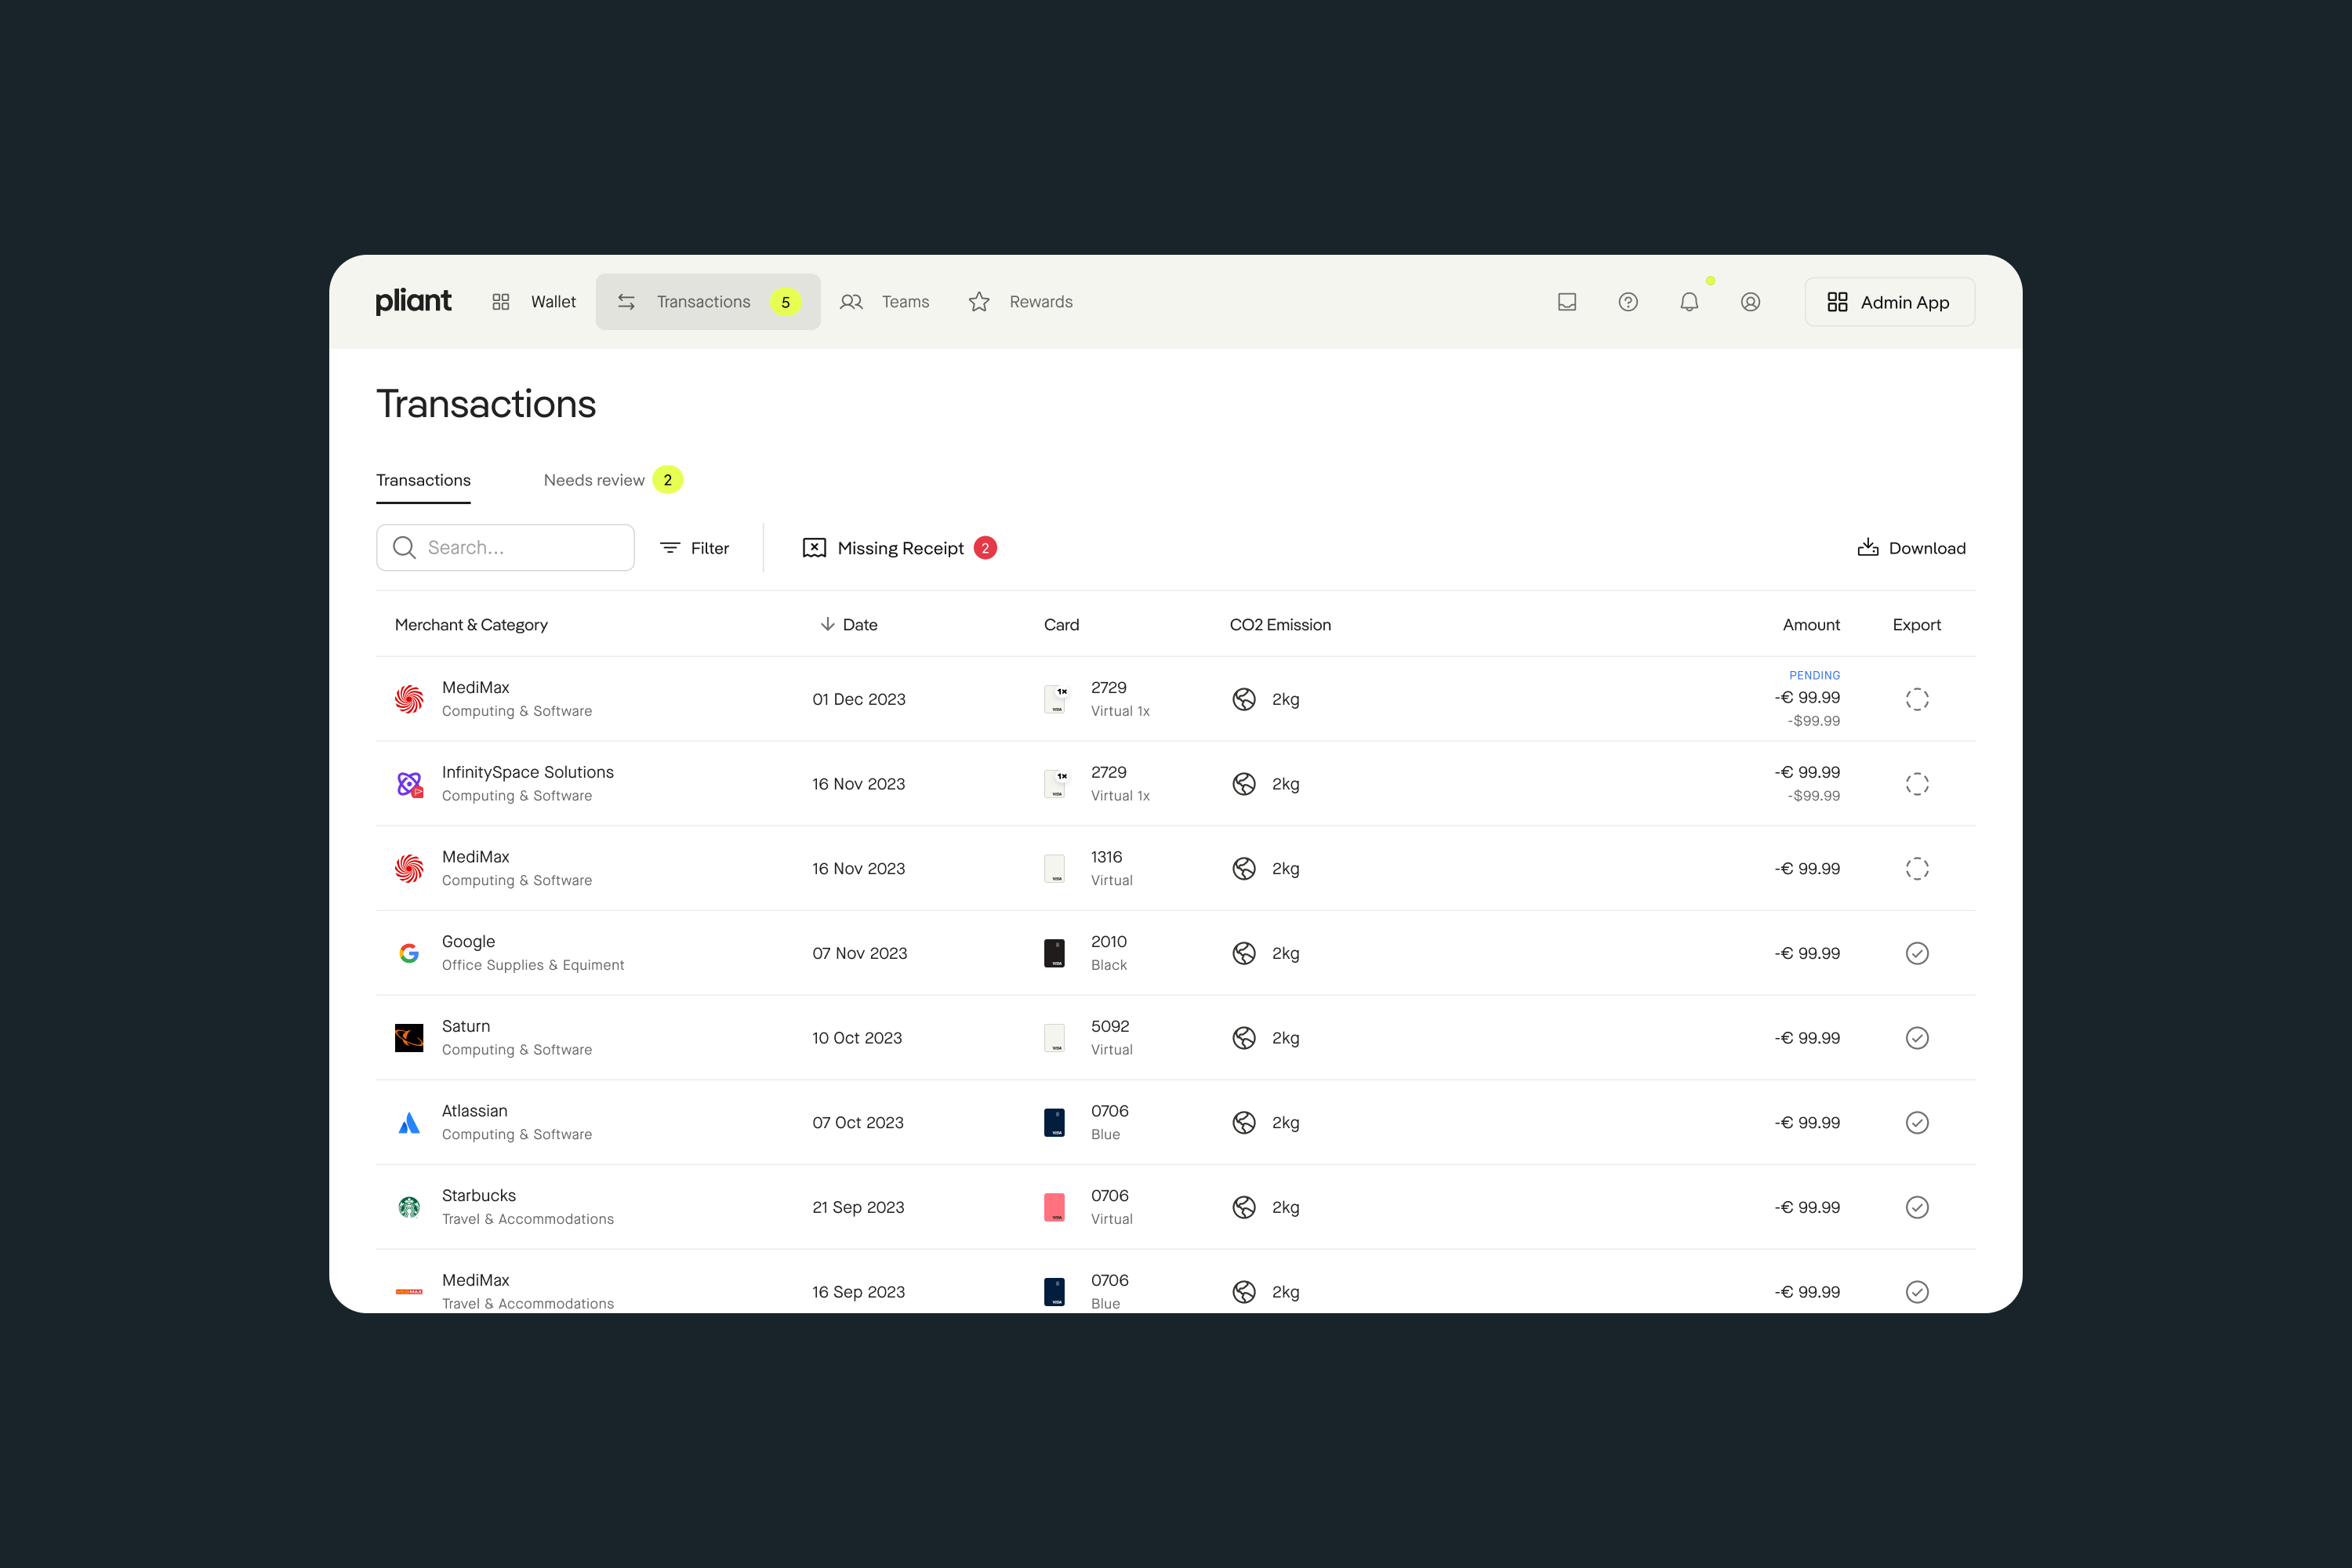Open the inbox tray icon

pyautogui.click(x=1566, y=302)
